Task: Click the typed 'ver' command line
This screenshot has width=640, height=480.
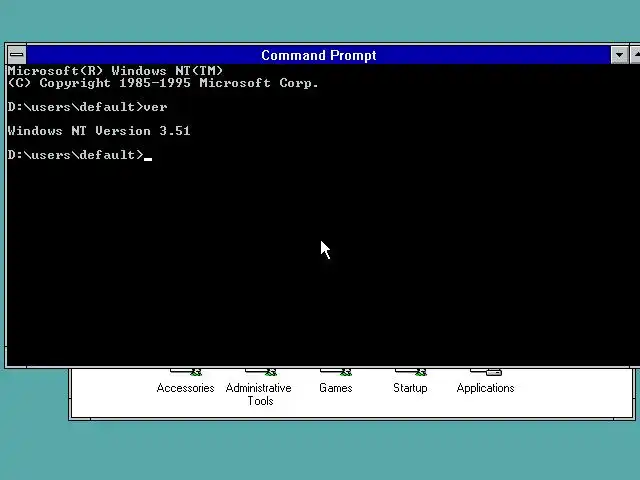Action: click(x=87, y=107)
